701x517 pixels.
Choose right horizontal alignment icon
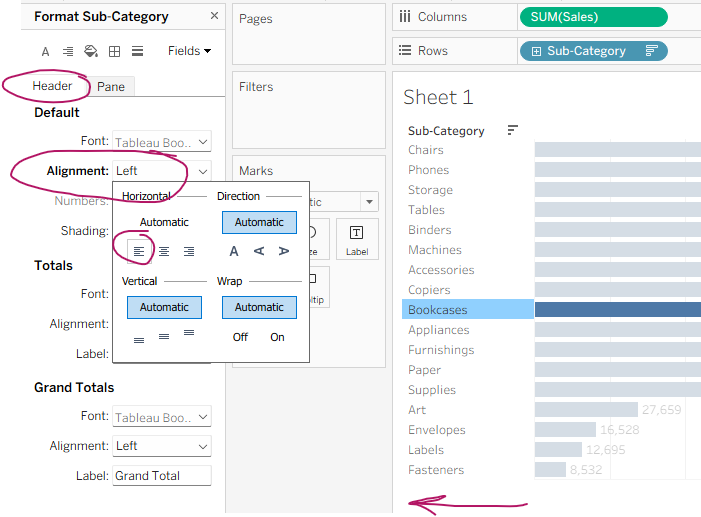click(189, 251)
